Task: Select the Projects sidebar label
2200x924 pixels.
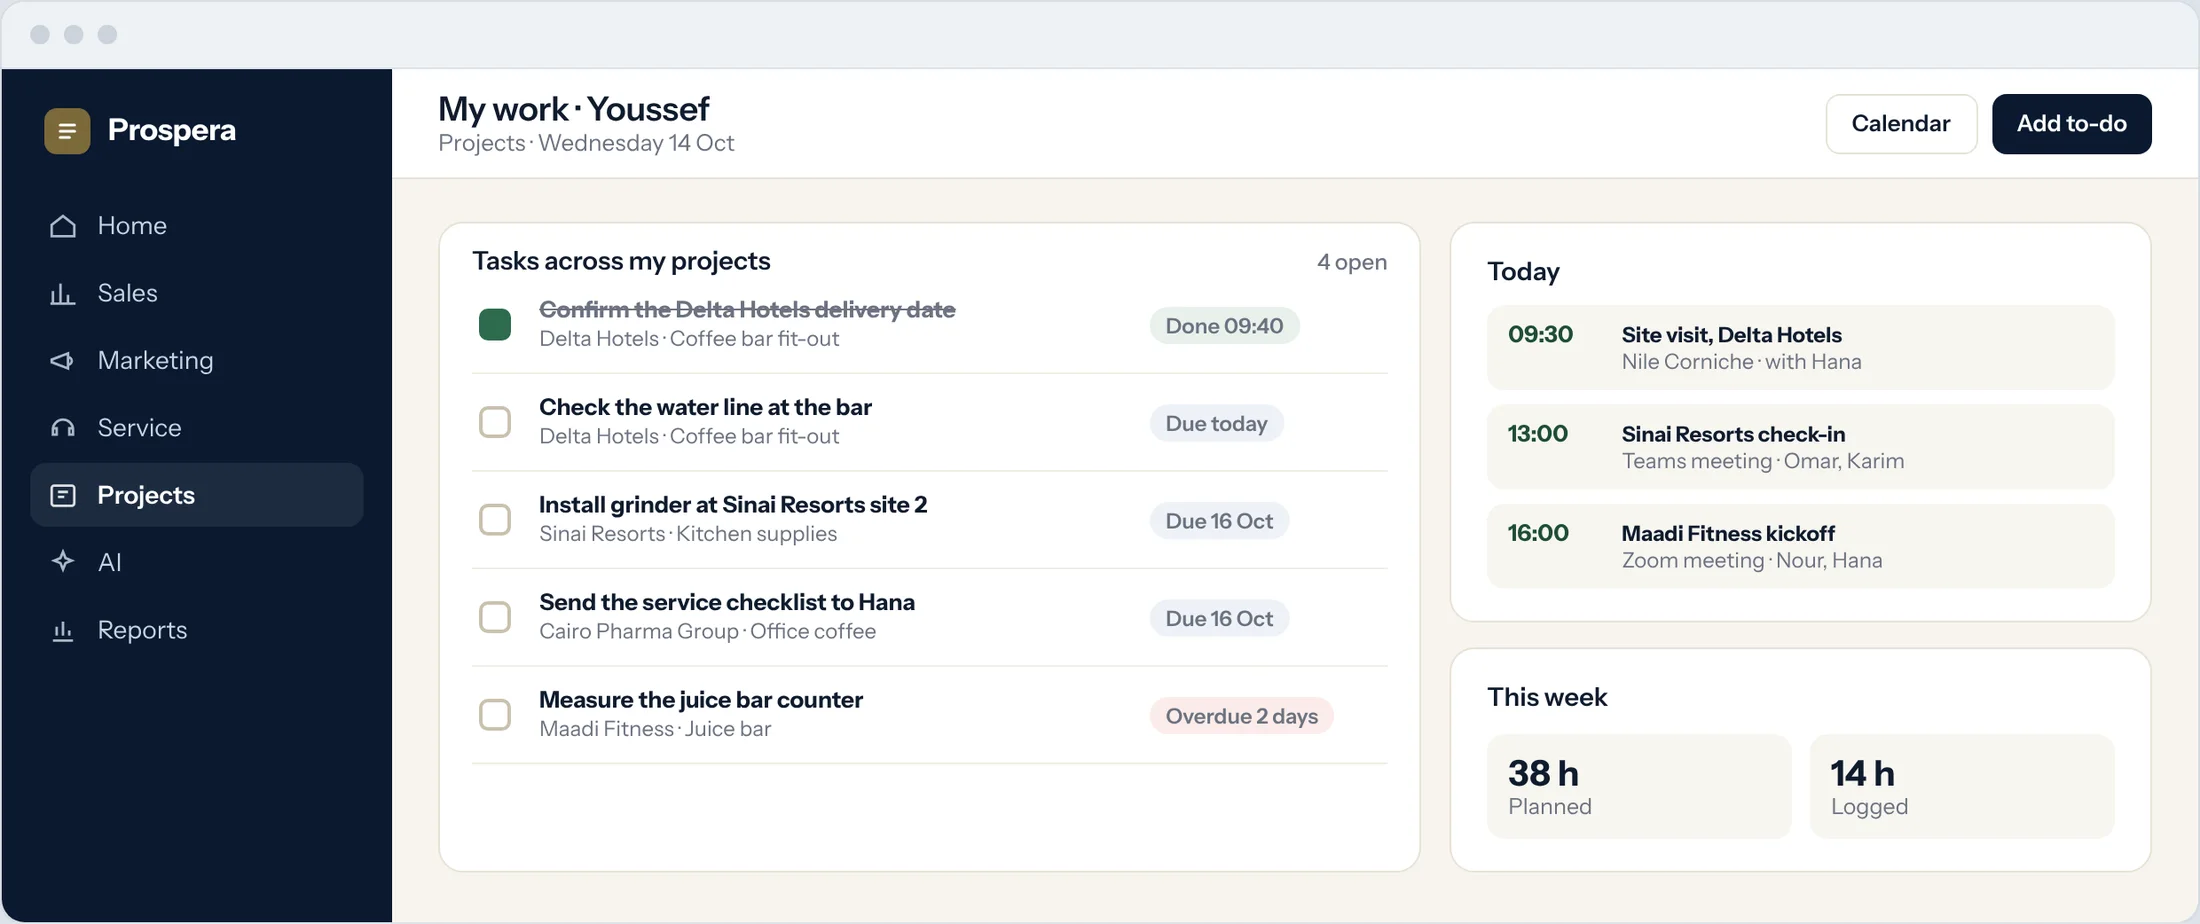Action: pyautogui.click(x=146, y=495)
